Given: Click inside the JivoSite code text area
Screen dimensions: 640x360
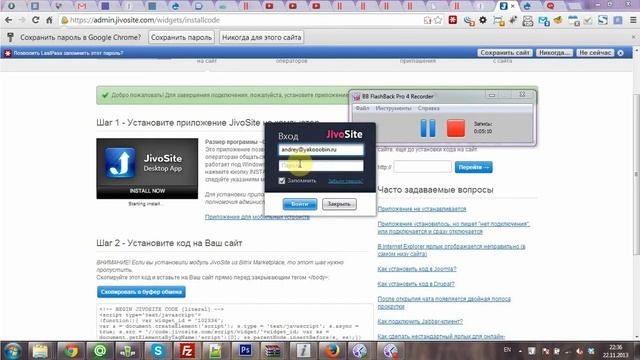Looking at the screenshot, I should pyautogui.click(x=234, y=322).
